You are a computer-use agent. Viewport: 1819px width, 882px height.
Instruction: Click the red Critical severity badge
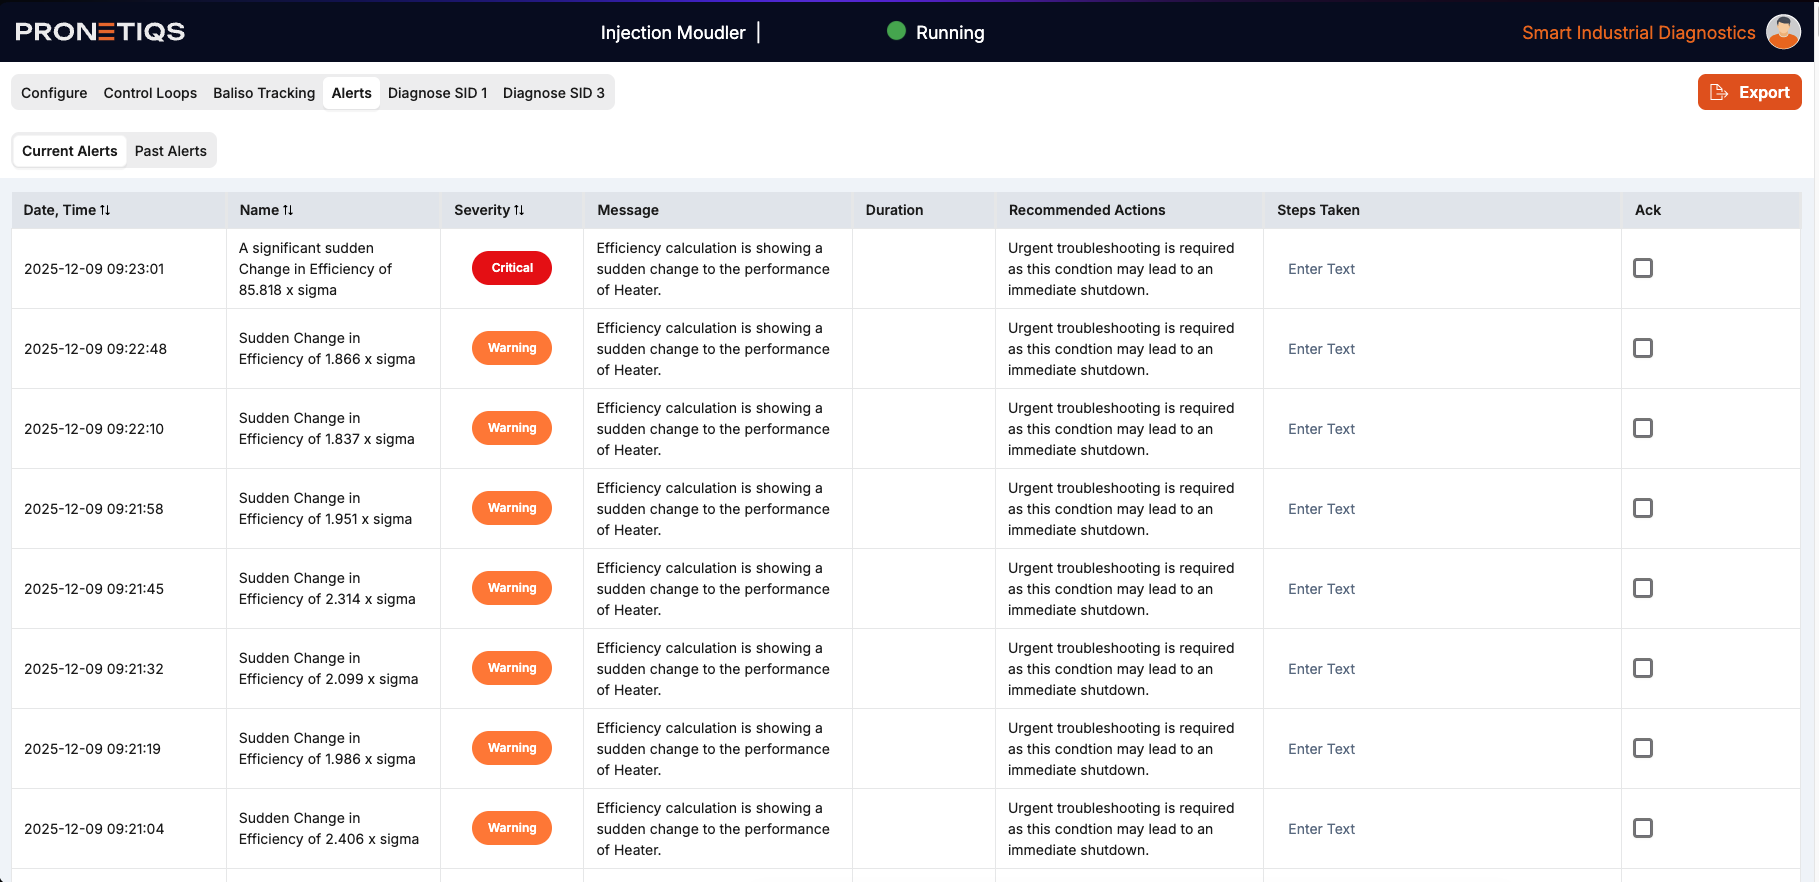tap(512, 268)
